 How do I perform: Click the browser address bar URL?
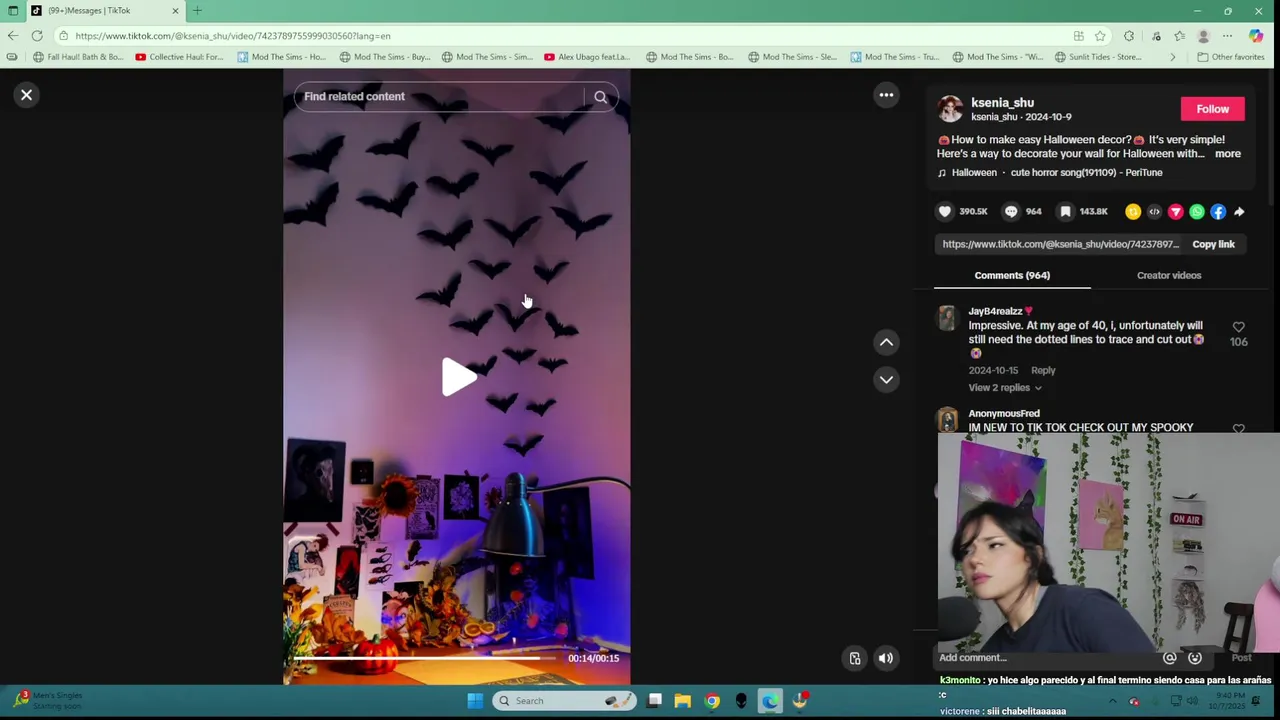232,36
